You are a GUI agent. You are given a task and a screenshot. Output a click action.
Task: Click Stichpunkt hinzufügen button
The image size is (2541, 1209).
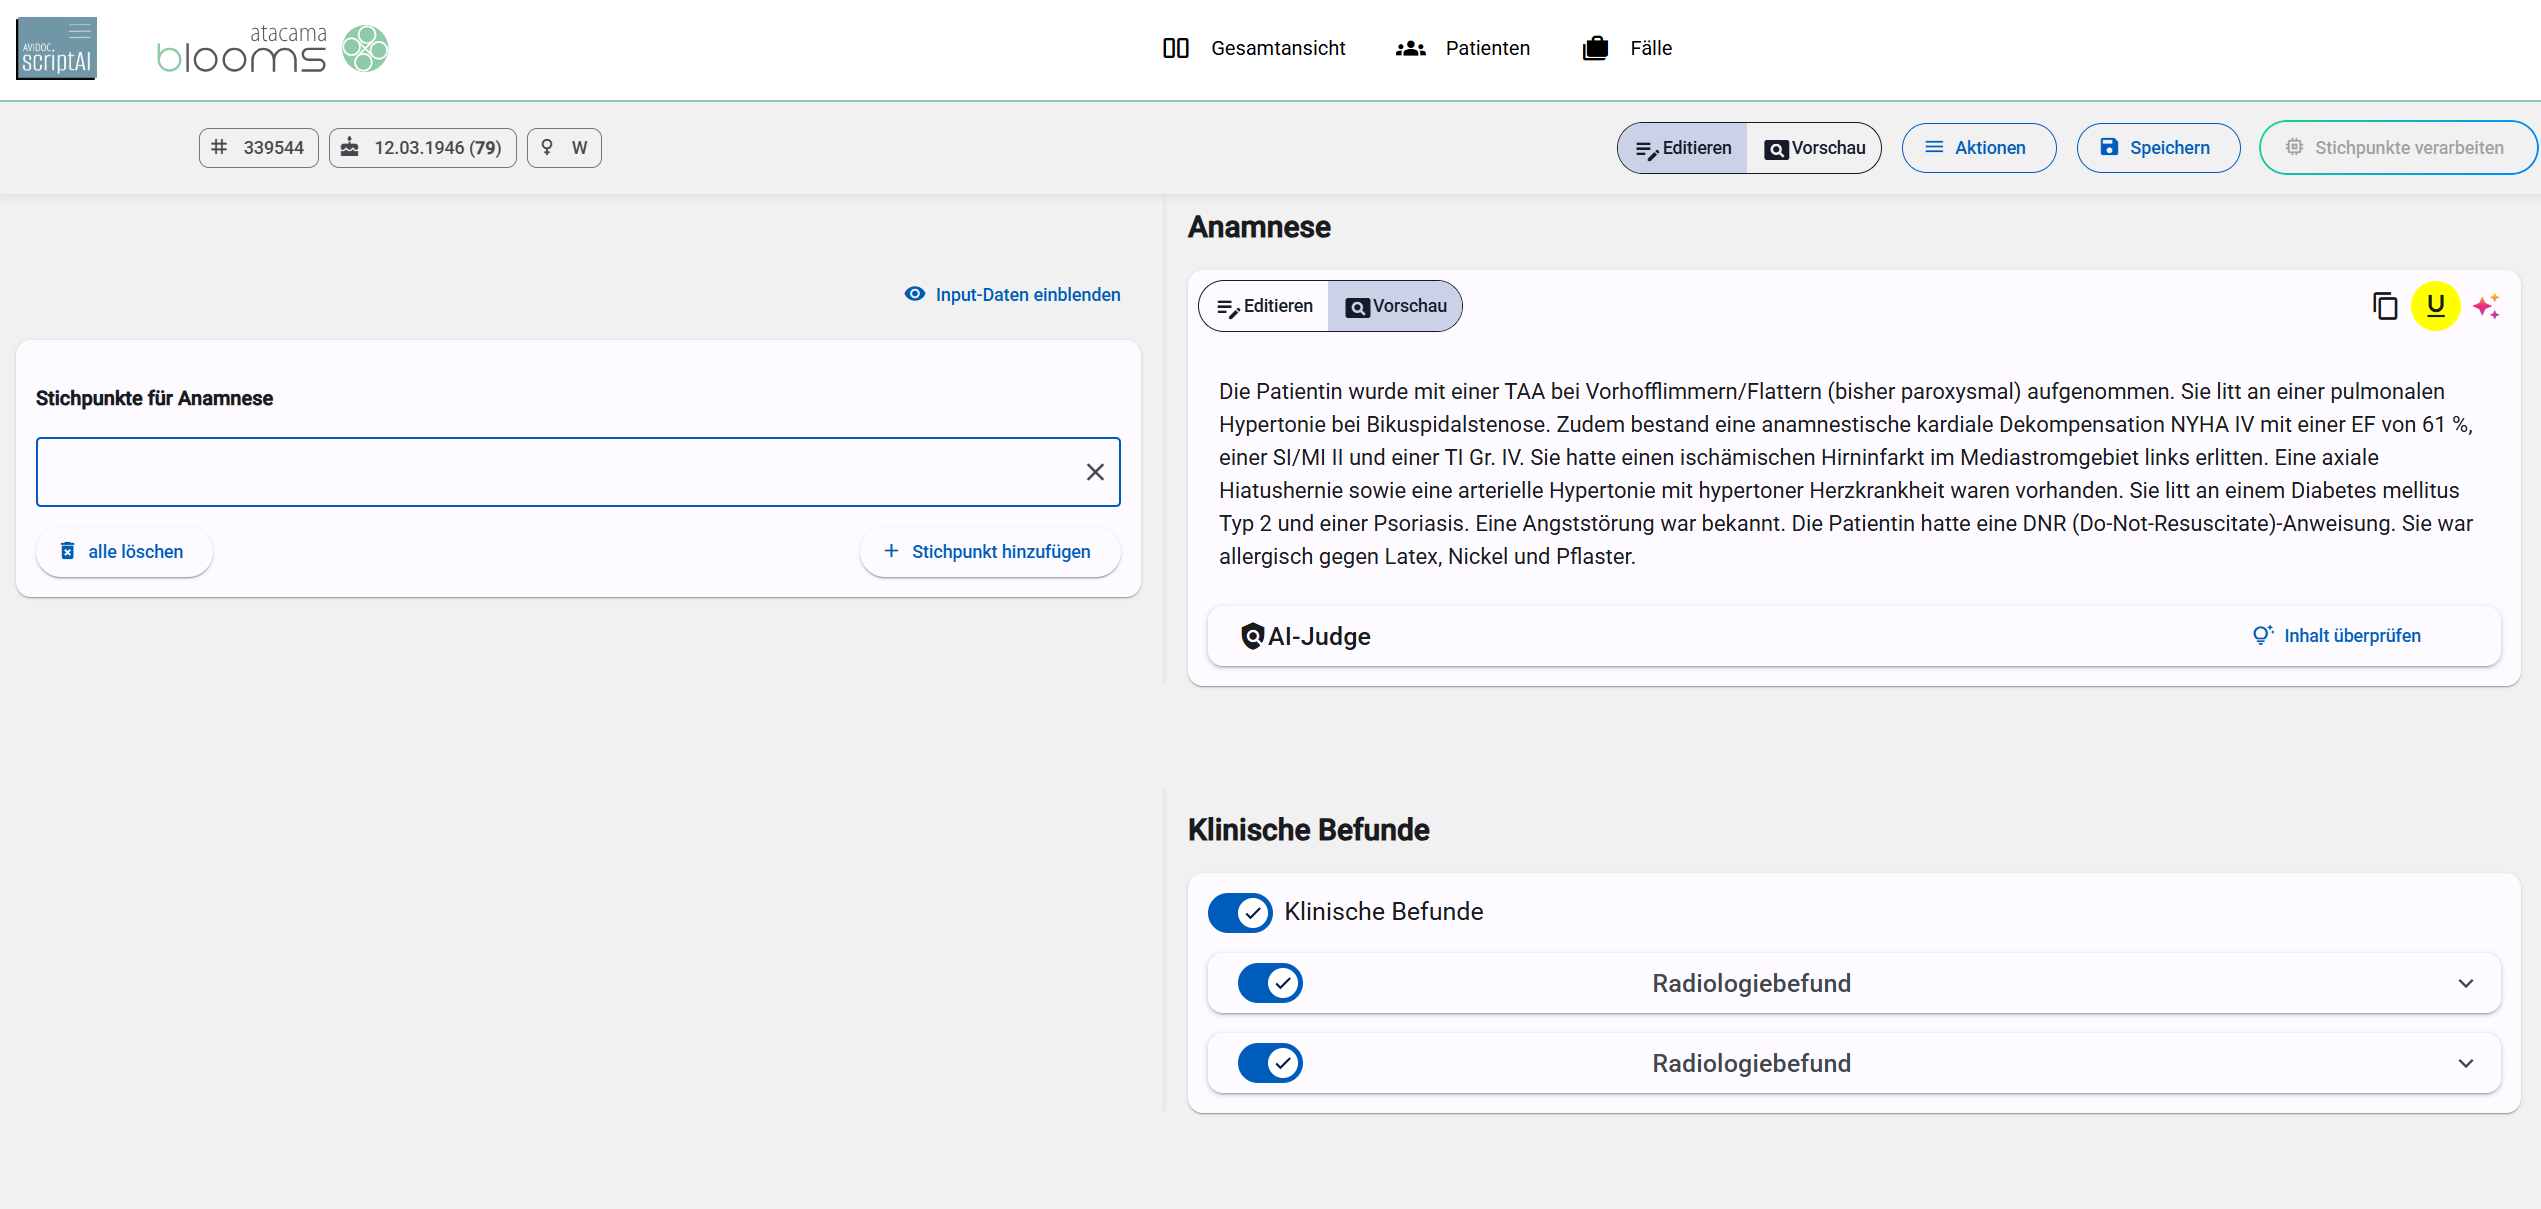[x=990, y=552]
